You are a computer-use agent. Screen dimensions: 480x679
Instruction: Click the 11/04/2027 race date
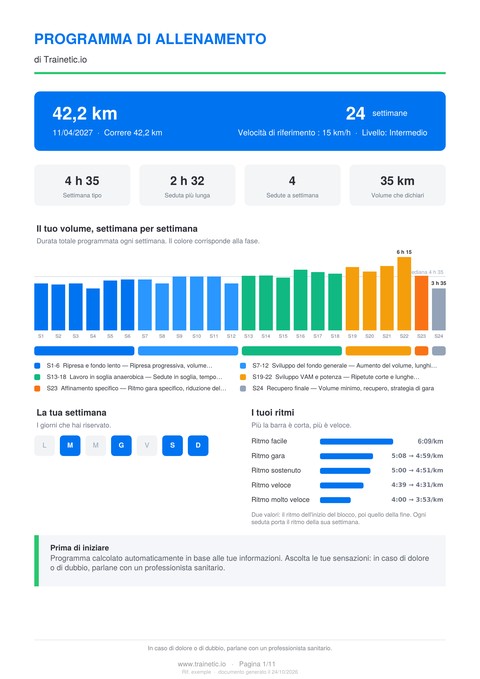coord(73,133)
